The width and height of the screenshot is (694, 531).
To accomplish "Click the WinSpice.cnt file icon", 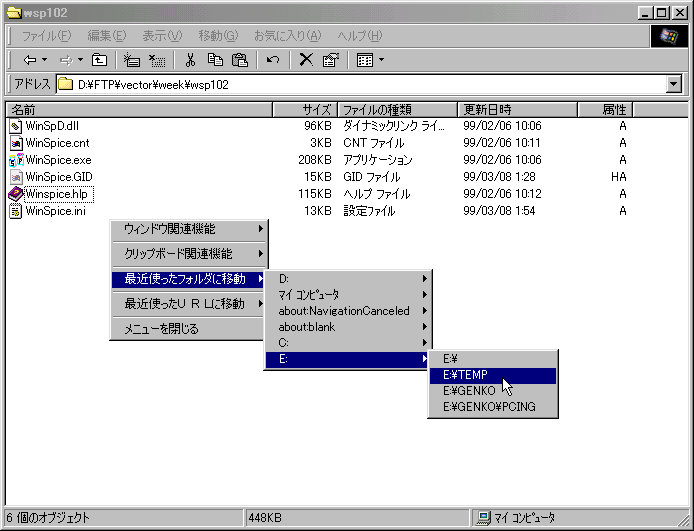I will tap(15, 143).
